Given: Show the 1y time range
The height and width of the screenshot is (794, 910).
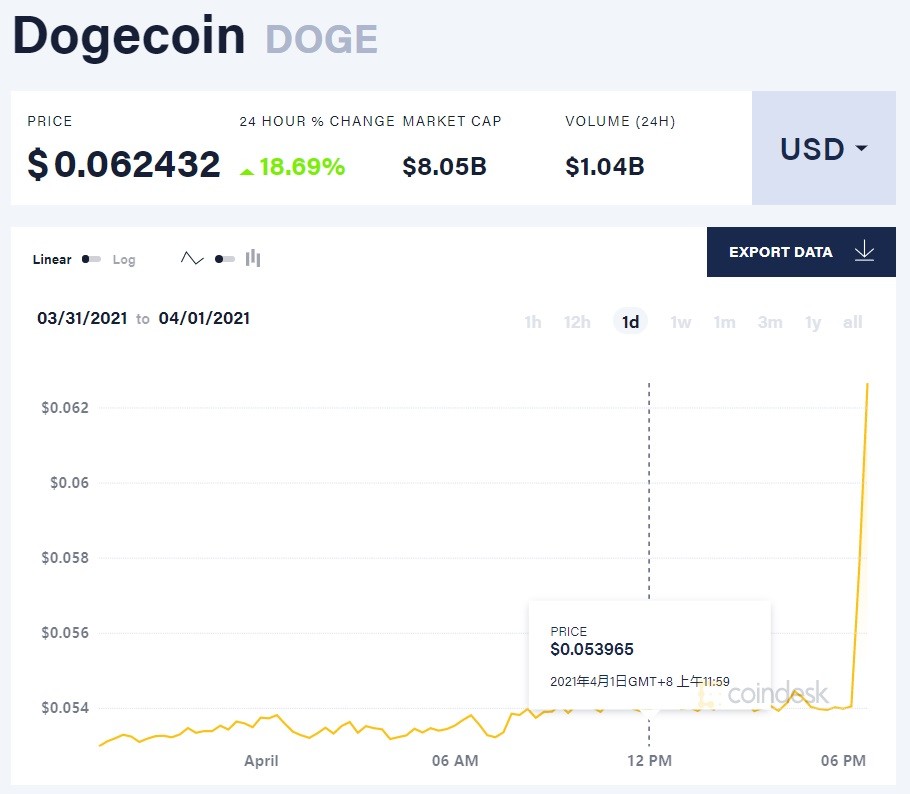Looking at the screenshot, I should (x=813, y=322).
